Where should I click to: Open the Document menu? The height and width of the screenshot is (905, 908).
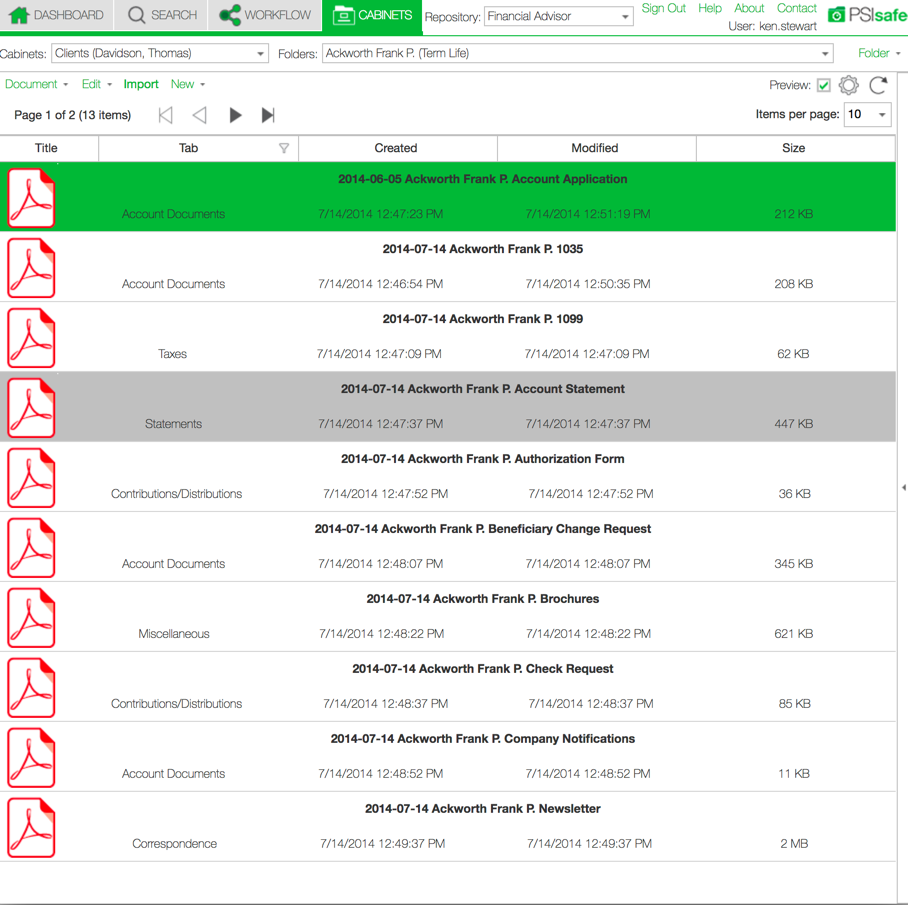tap(30, 85)
